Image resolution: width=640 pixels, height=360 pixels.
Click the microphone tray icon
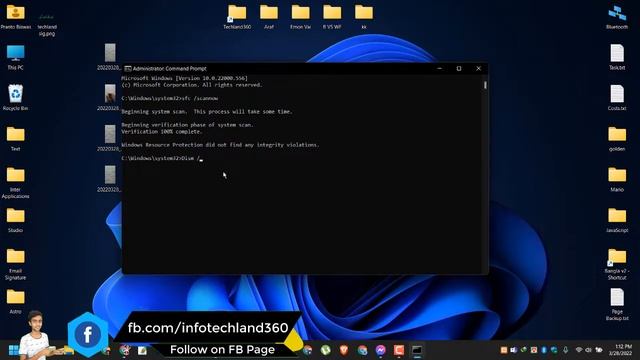565,350
